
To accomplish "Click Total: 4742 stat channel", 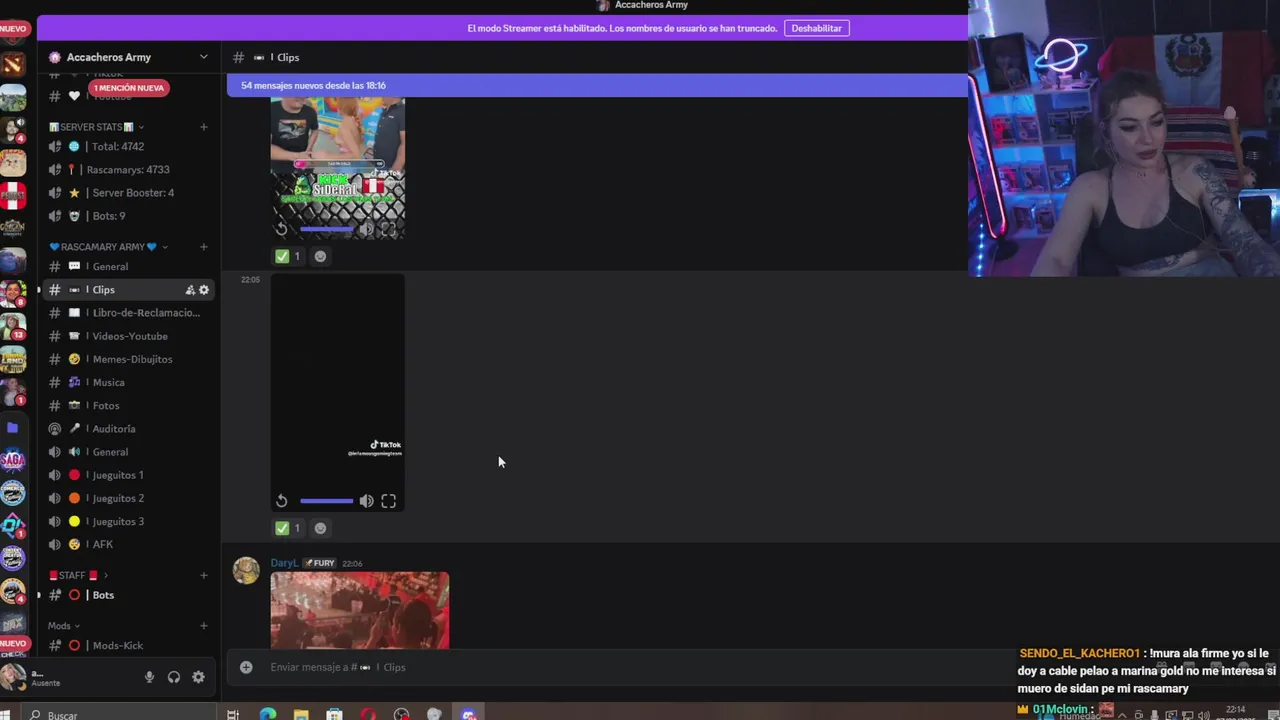I will coord(129,146).
